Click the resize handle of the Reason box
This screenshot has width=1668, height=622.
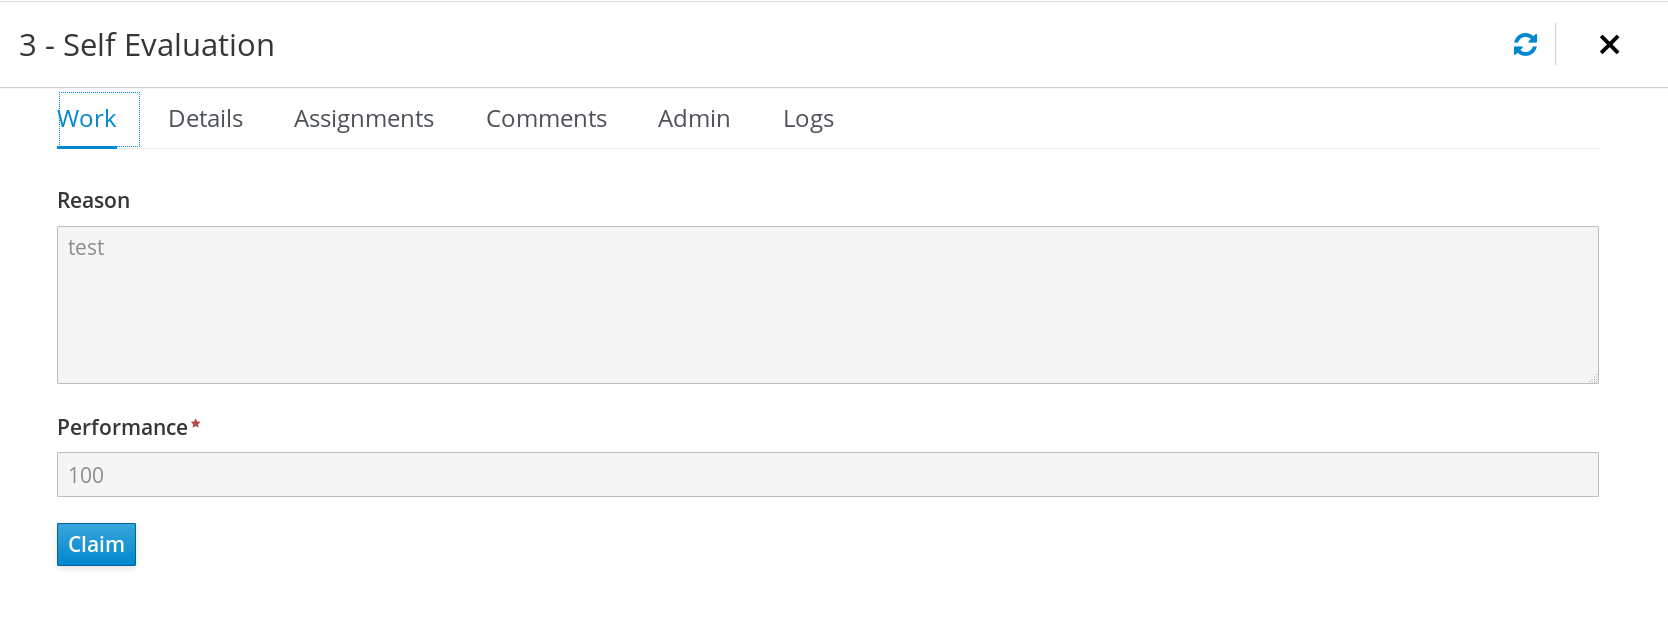point(1594,378)
